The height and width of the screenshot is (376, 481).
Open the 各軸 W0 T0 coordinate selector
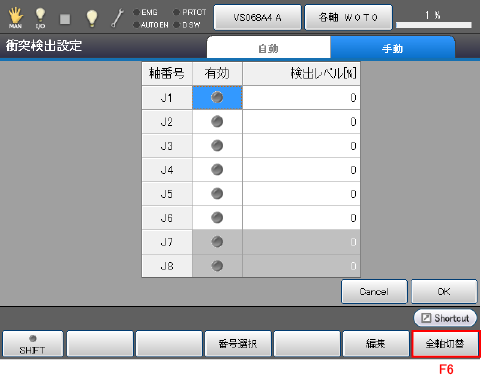click(x=348, y=17)
